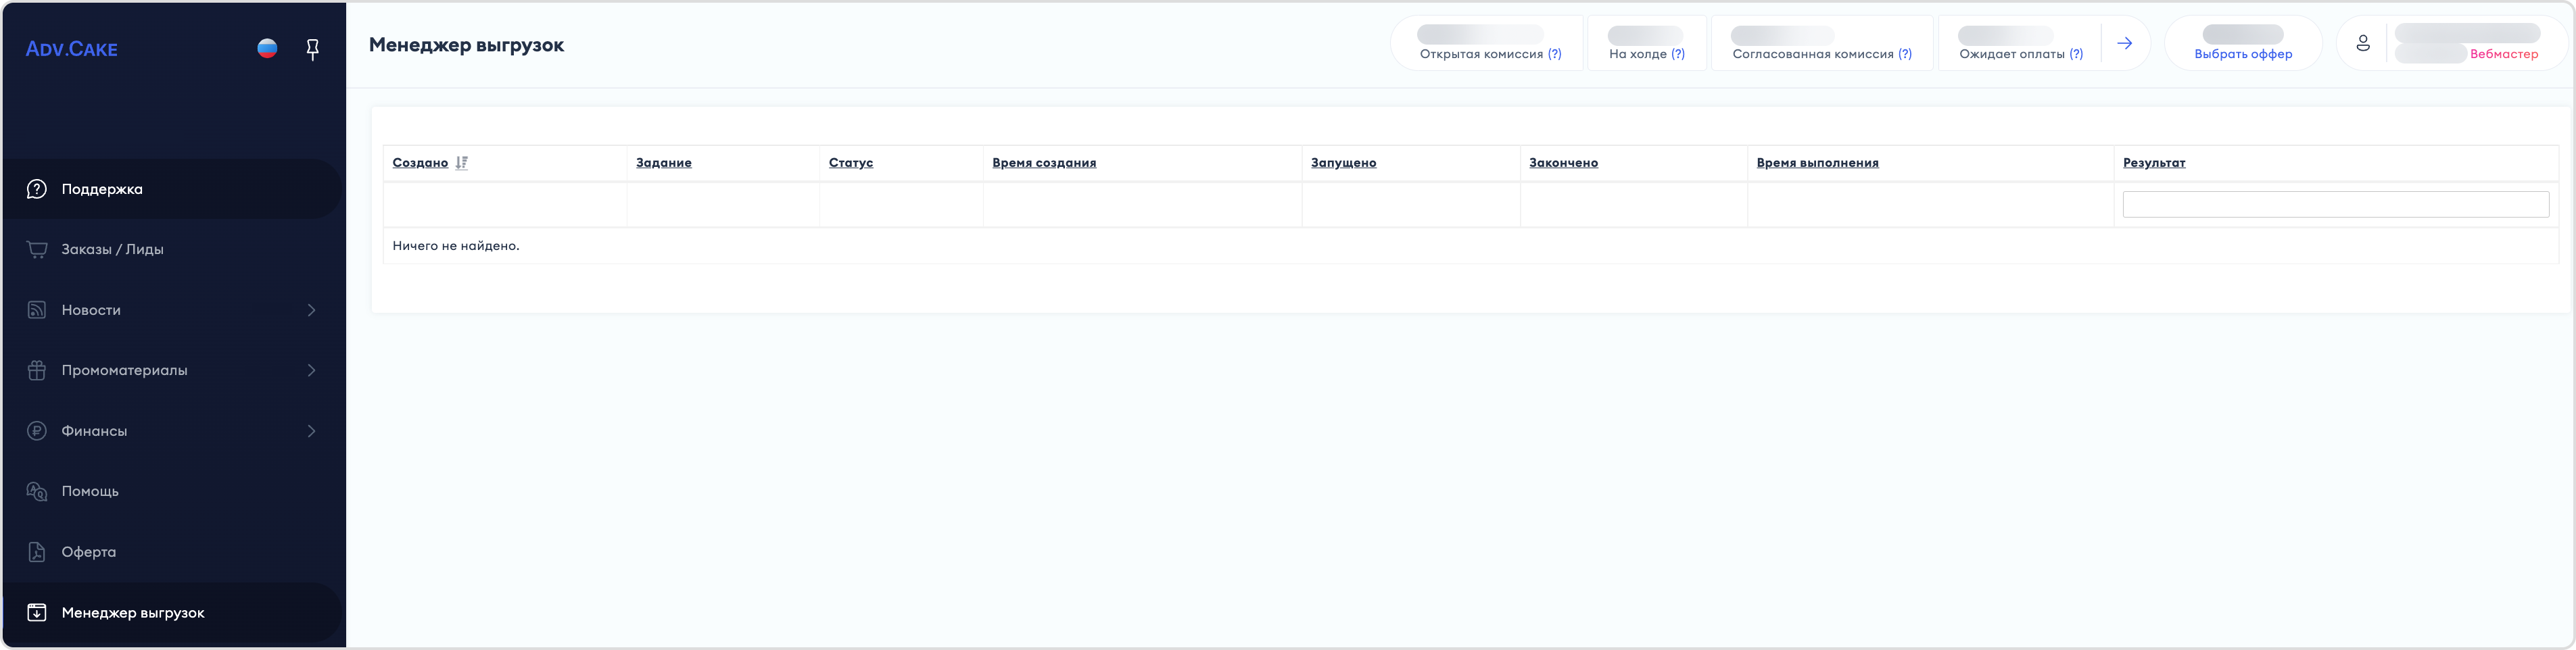Image resolution: width=2576 pixels, height=650 pixels.
Task: Click the (?) hint beside Открытая комиссия
Action: tap(1554, 54)
